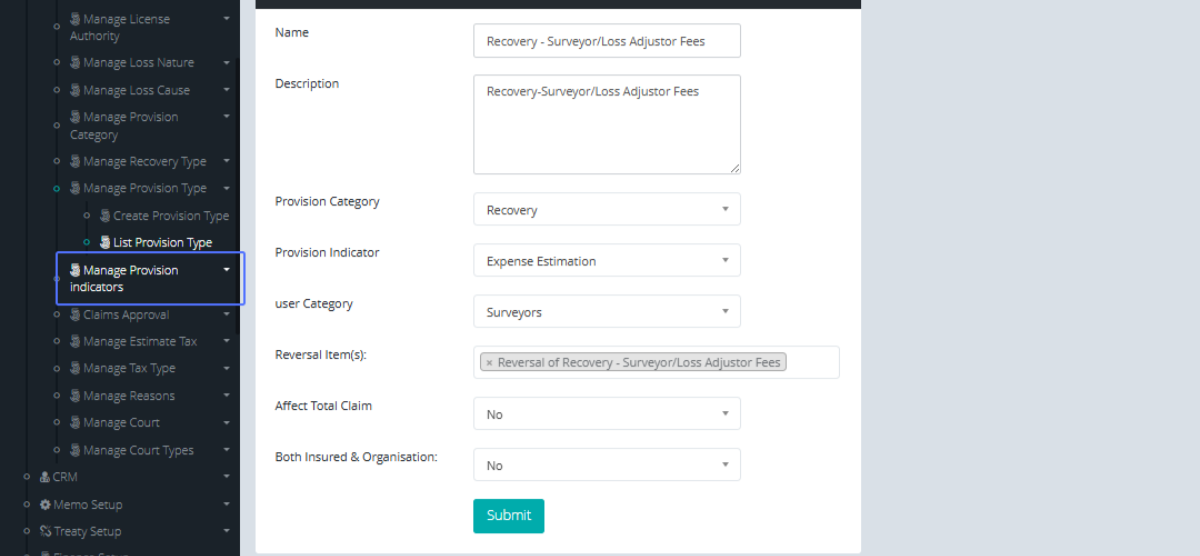
Task: Open List Provision Type page
Action: [x=162, y=242]
